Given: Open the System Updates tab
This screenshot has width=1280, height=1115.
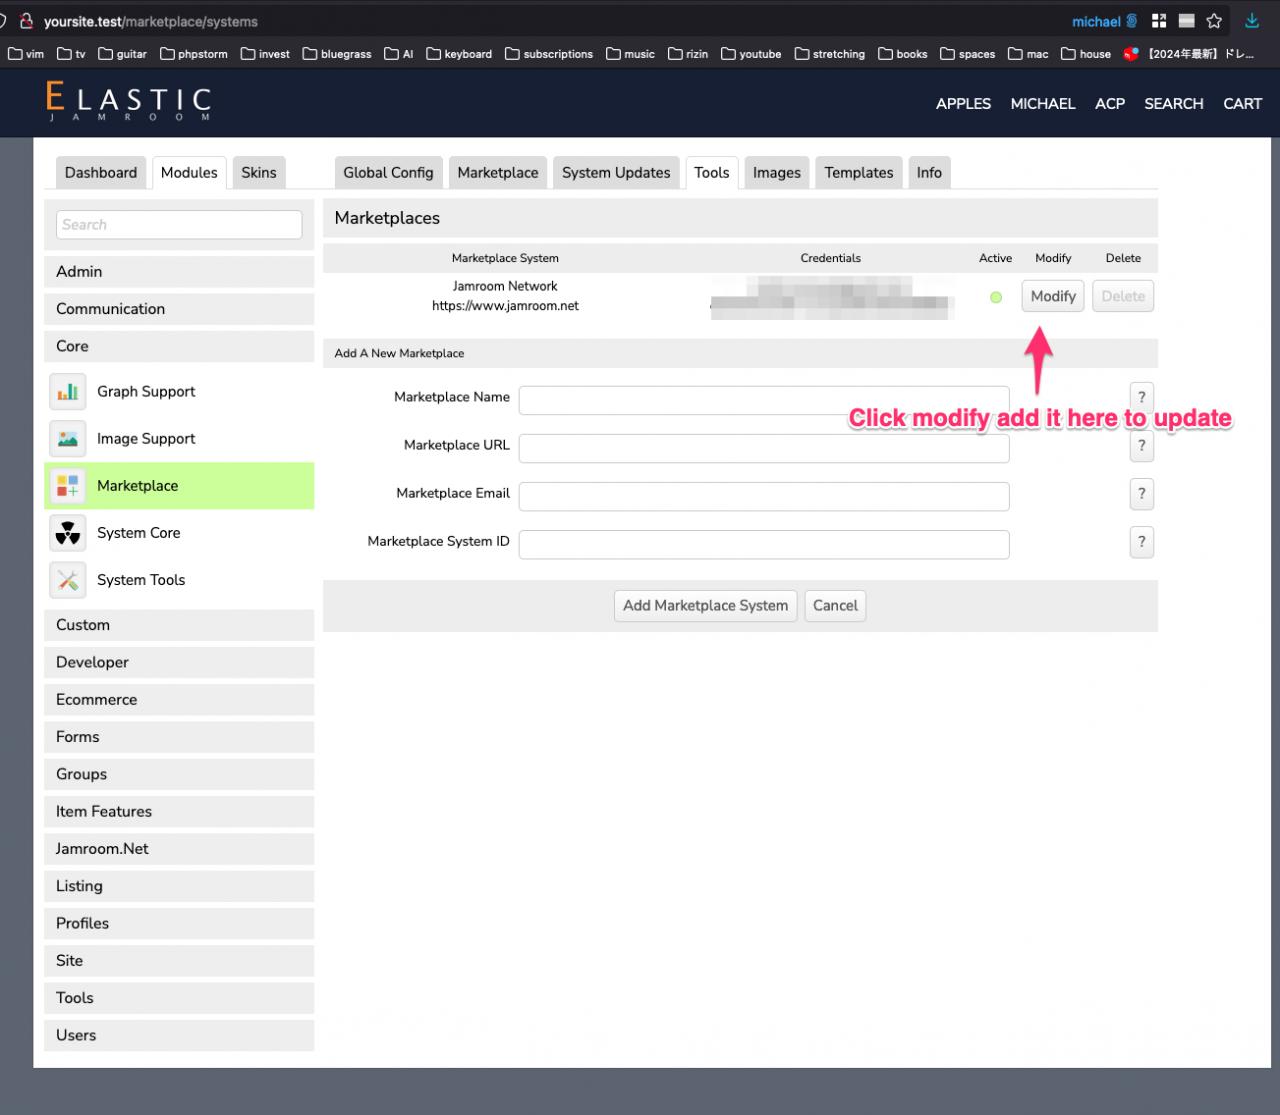Looking at the screenshot, I should (615, 173).
